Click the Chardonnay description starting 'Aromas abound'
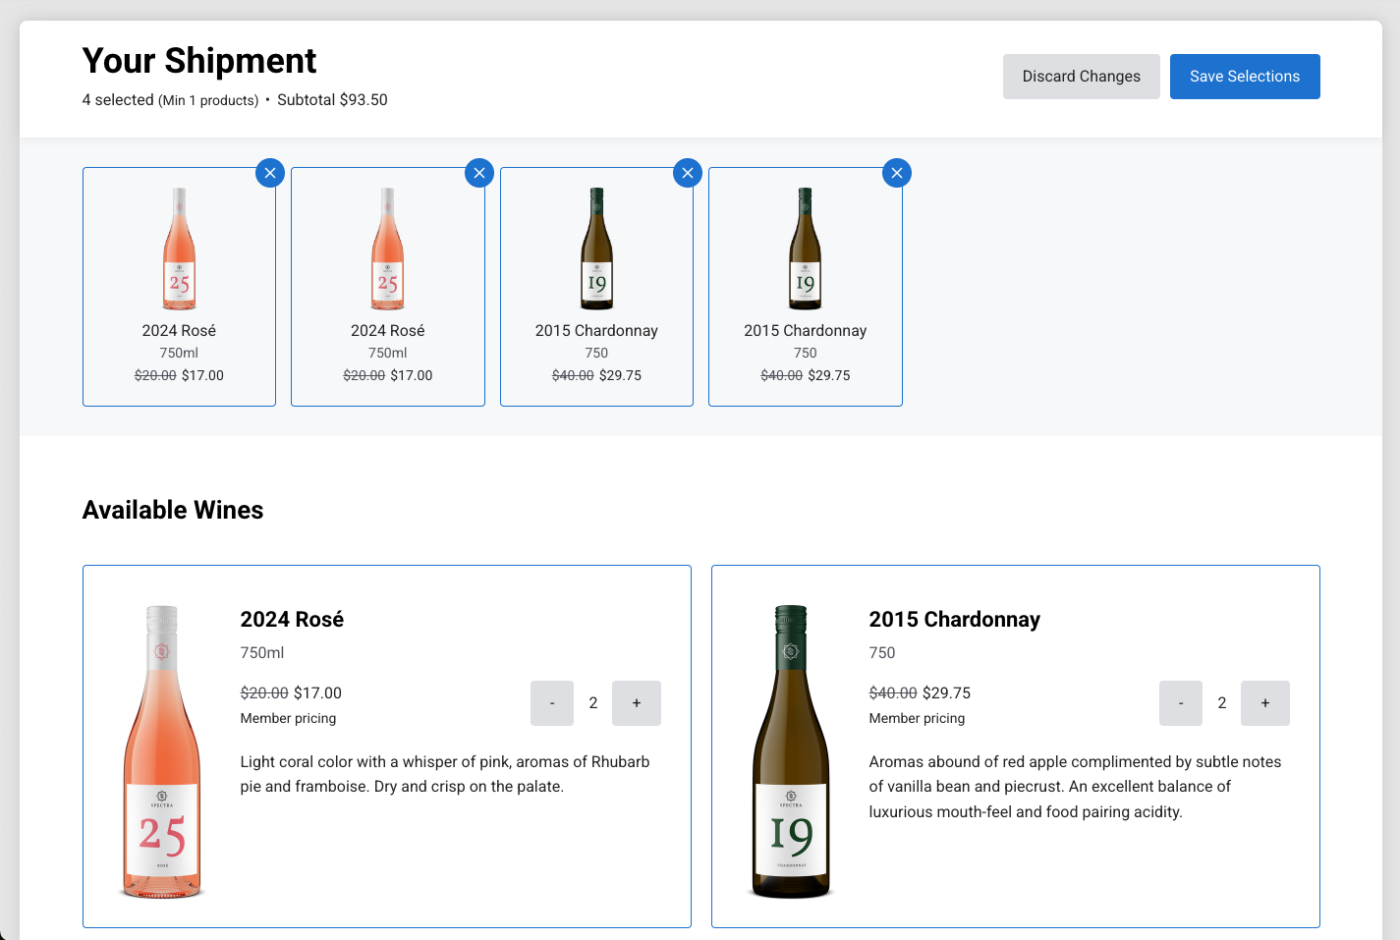1400x940 pixels. pos(1075,787)
